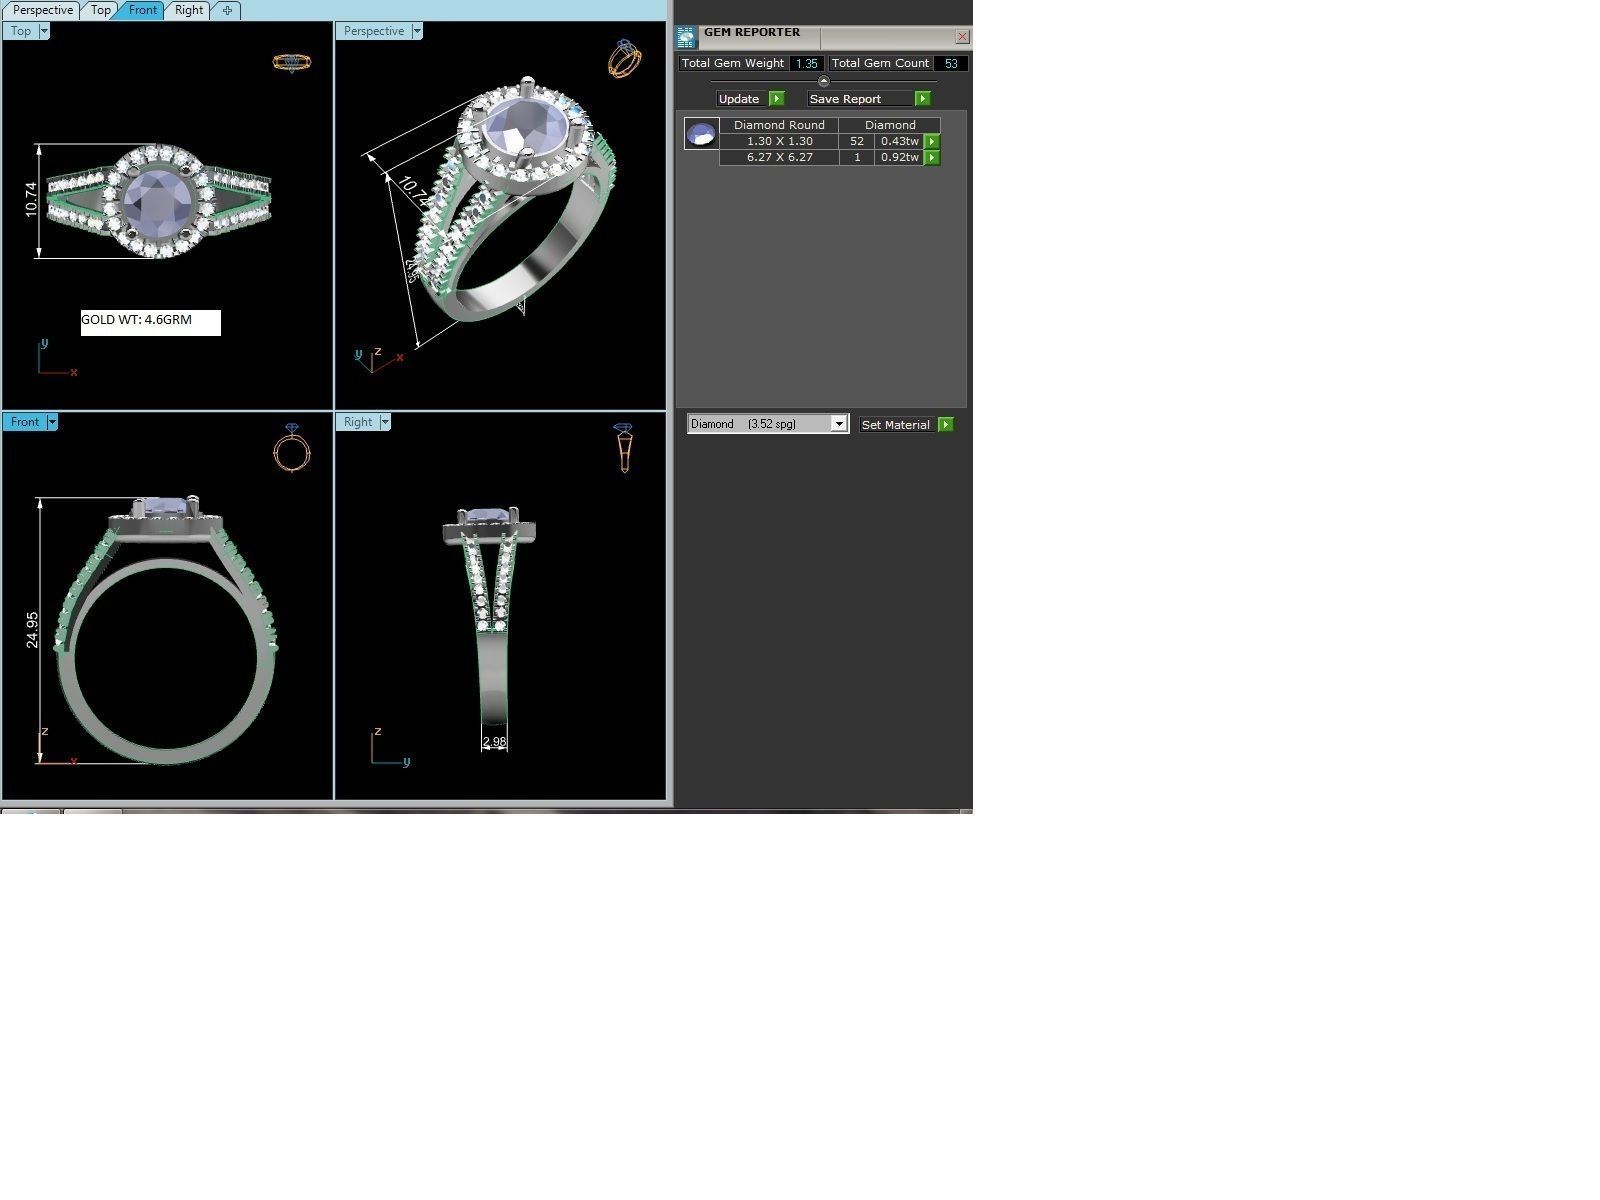Click the 24.95 dimension in Front viewport

click(32, 629)
